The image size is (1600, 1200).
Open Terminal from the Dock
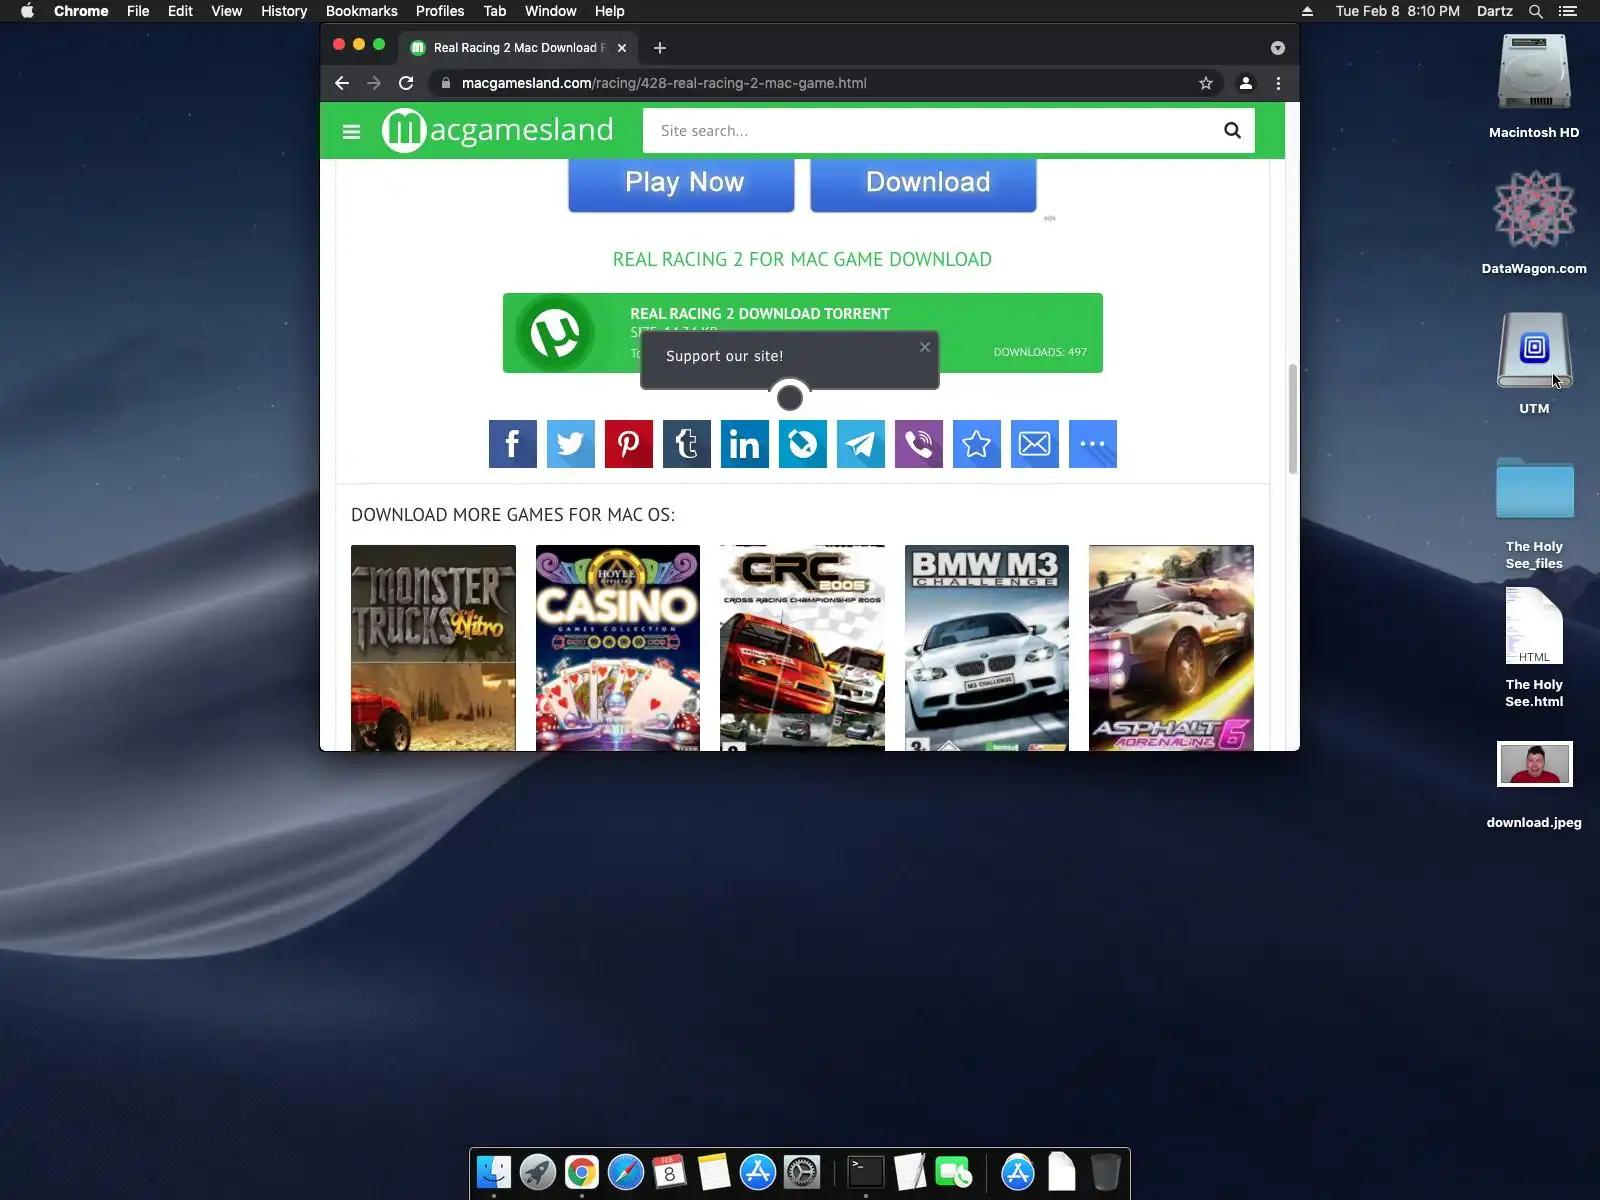click(865, 1172)
